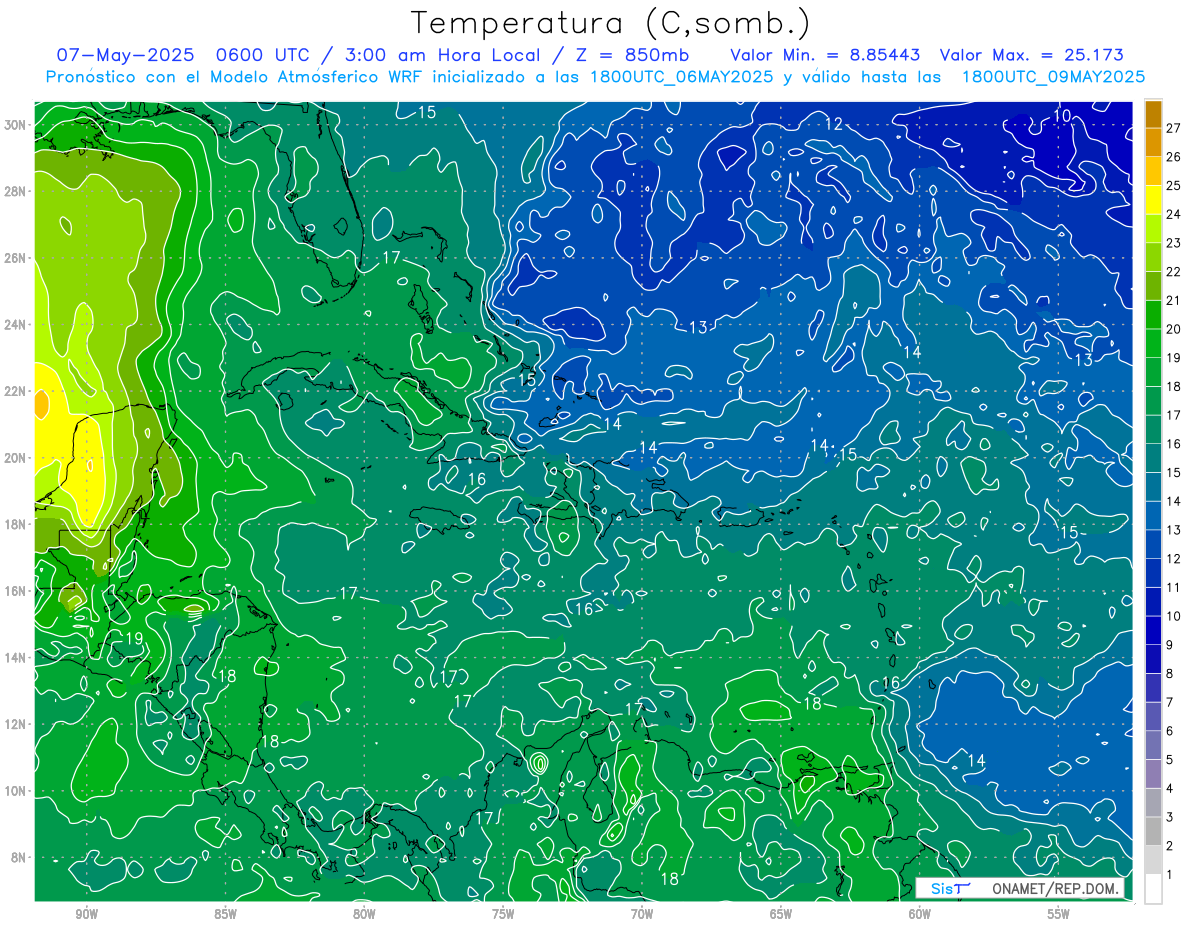Click the 70W longitude axis label
This screenshot has width=1200, height=927.
(x=642, y=914)
